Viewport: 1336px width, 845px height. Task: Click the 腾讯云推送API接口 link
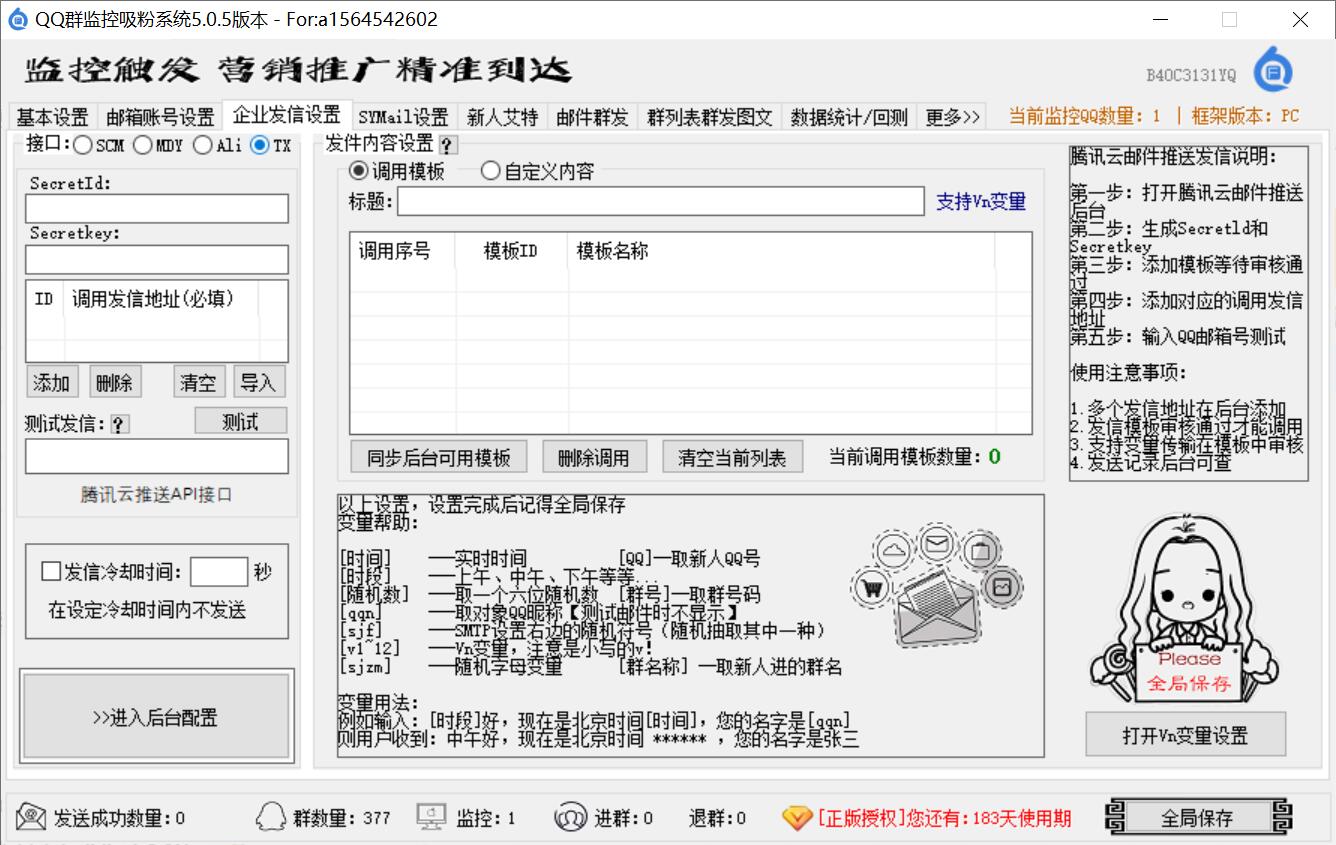pyautogui.click(x=157, y=494)
